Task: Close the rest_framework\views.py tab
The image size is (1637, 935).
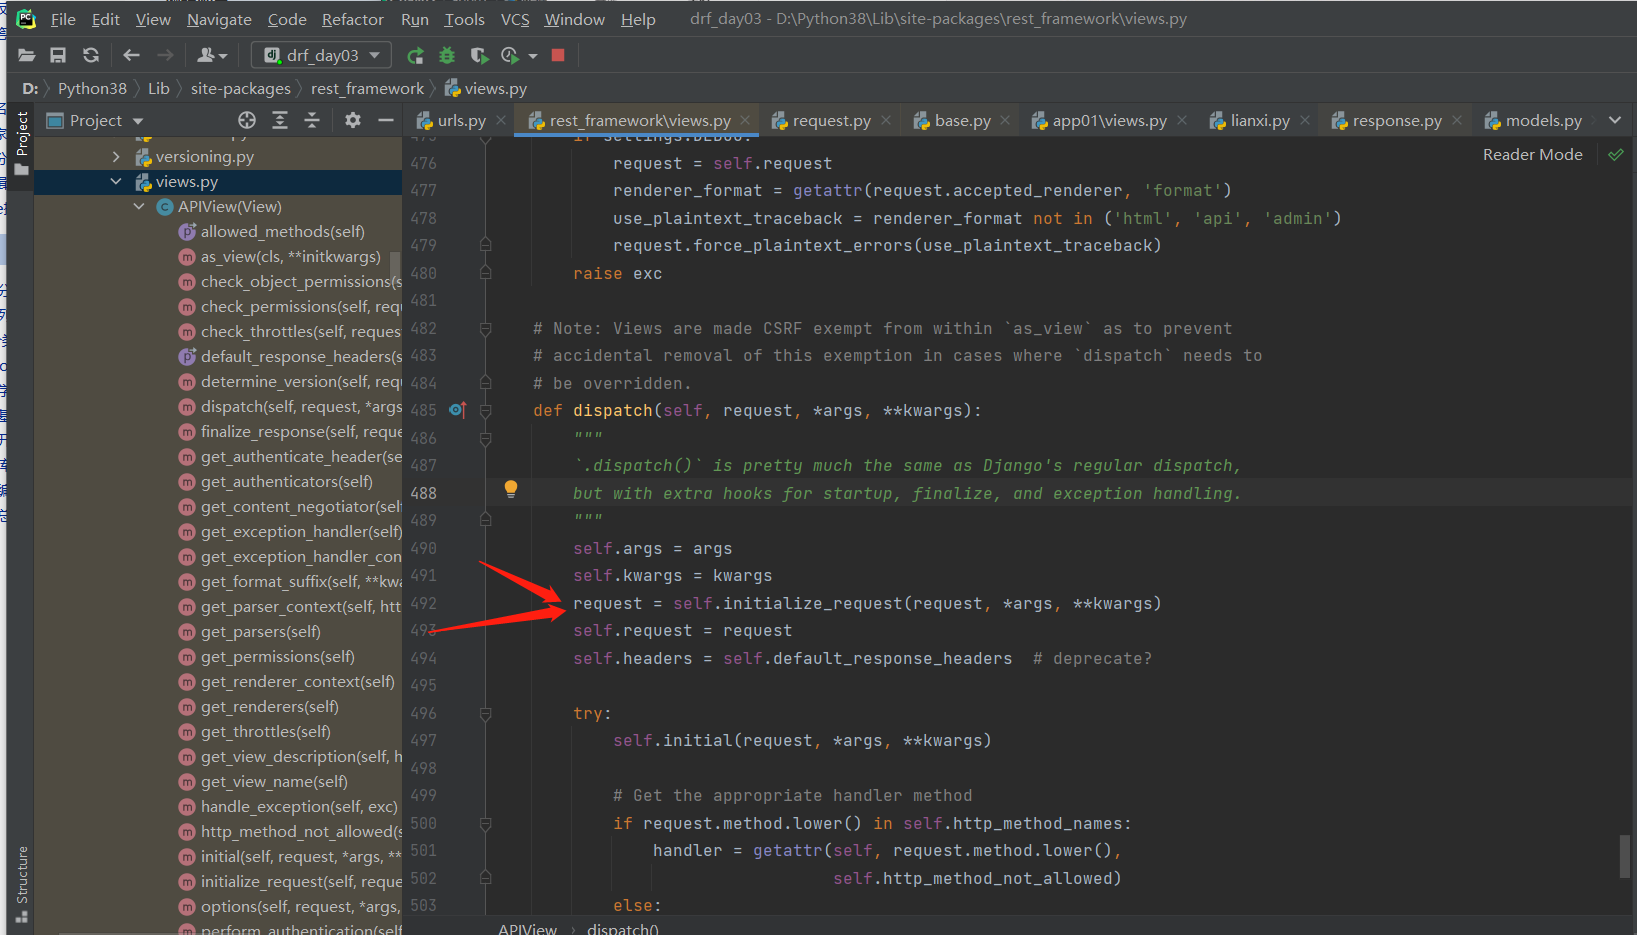Action: point(745,120)
